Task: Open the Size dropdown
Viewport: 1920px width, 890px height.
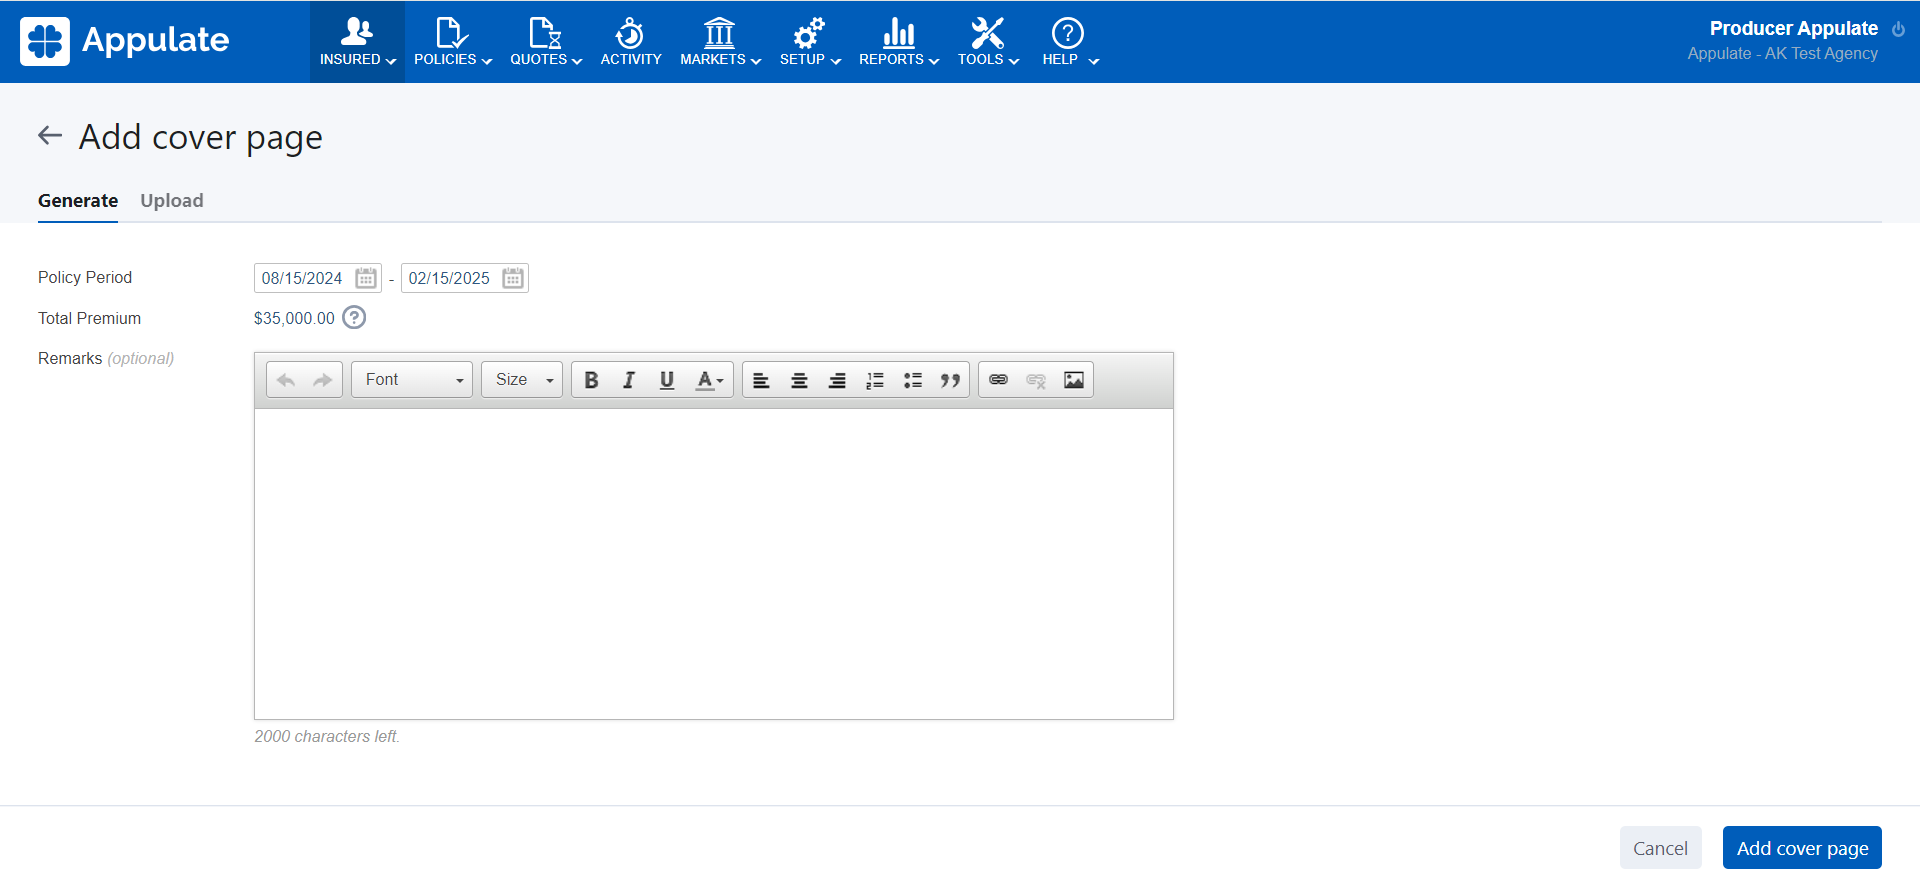Action: coord(522,380)
